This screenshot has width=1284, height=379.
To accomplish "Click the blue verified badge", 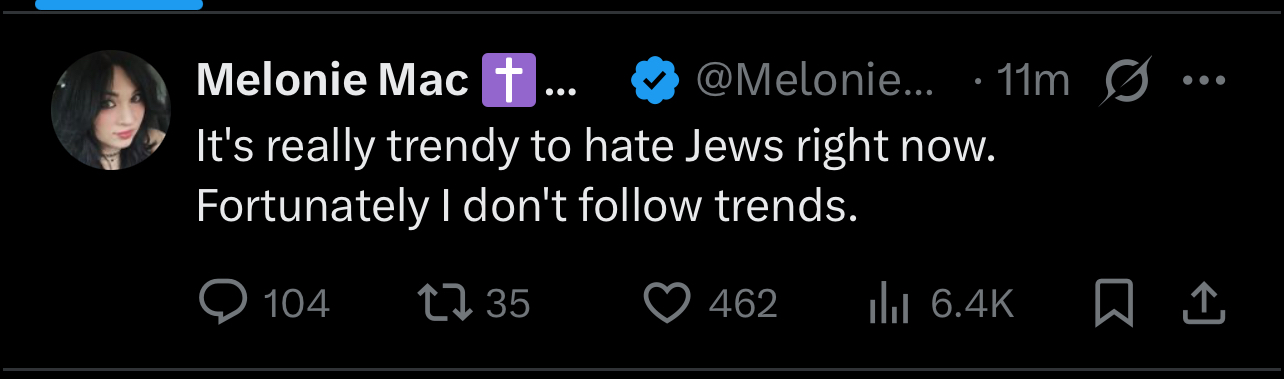I will tap(656, 82).
